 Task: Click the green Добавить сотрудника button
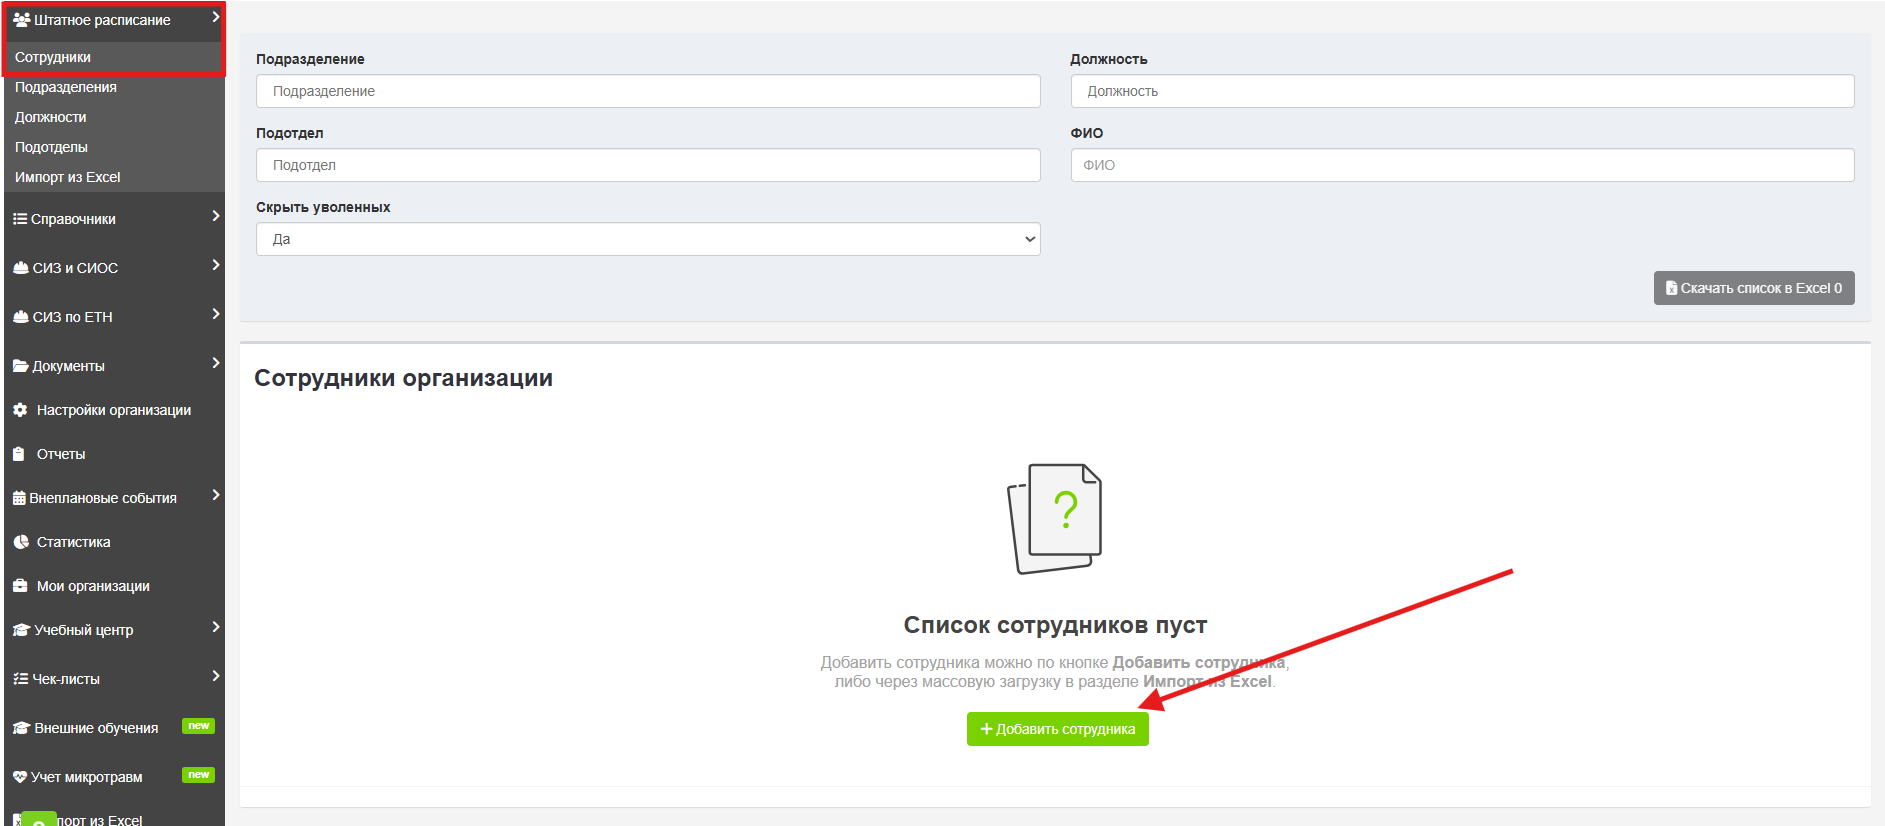pos(1058,729)
